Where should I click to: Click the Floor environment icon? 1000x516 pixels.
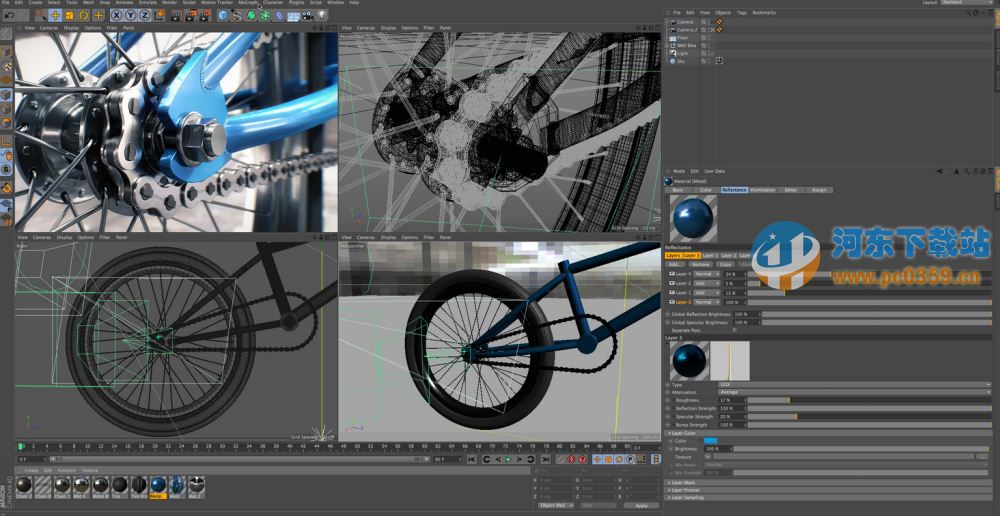point(293,15)
